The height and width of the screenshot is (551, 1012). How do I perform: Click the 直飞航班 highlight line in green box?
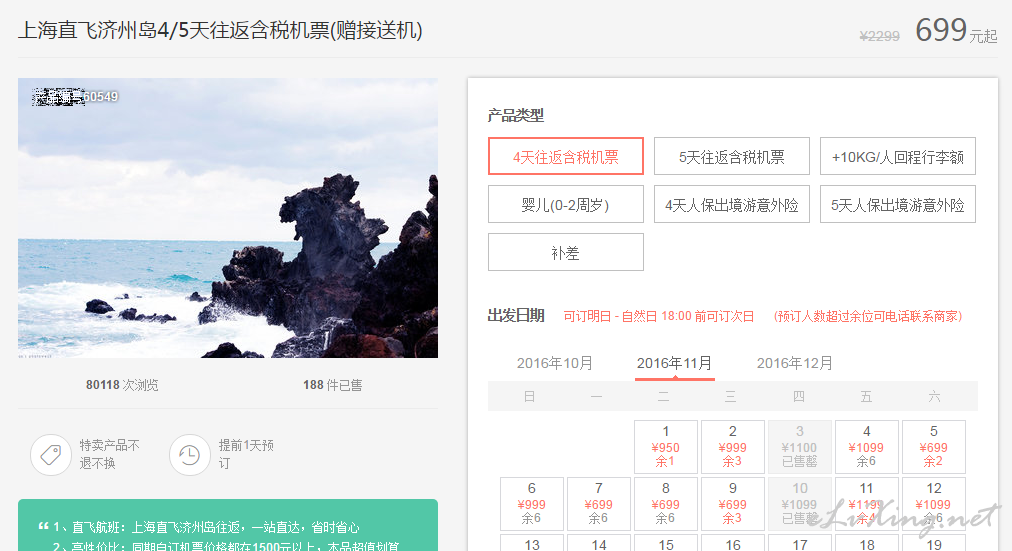(x=206, y=527)
